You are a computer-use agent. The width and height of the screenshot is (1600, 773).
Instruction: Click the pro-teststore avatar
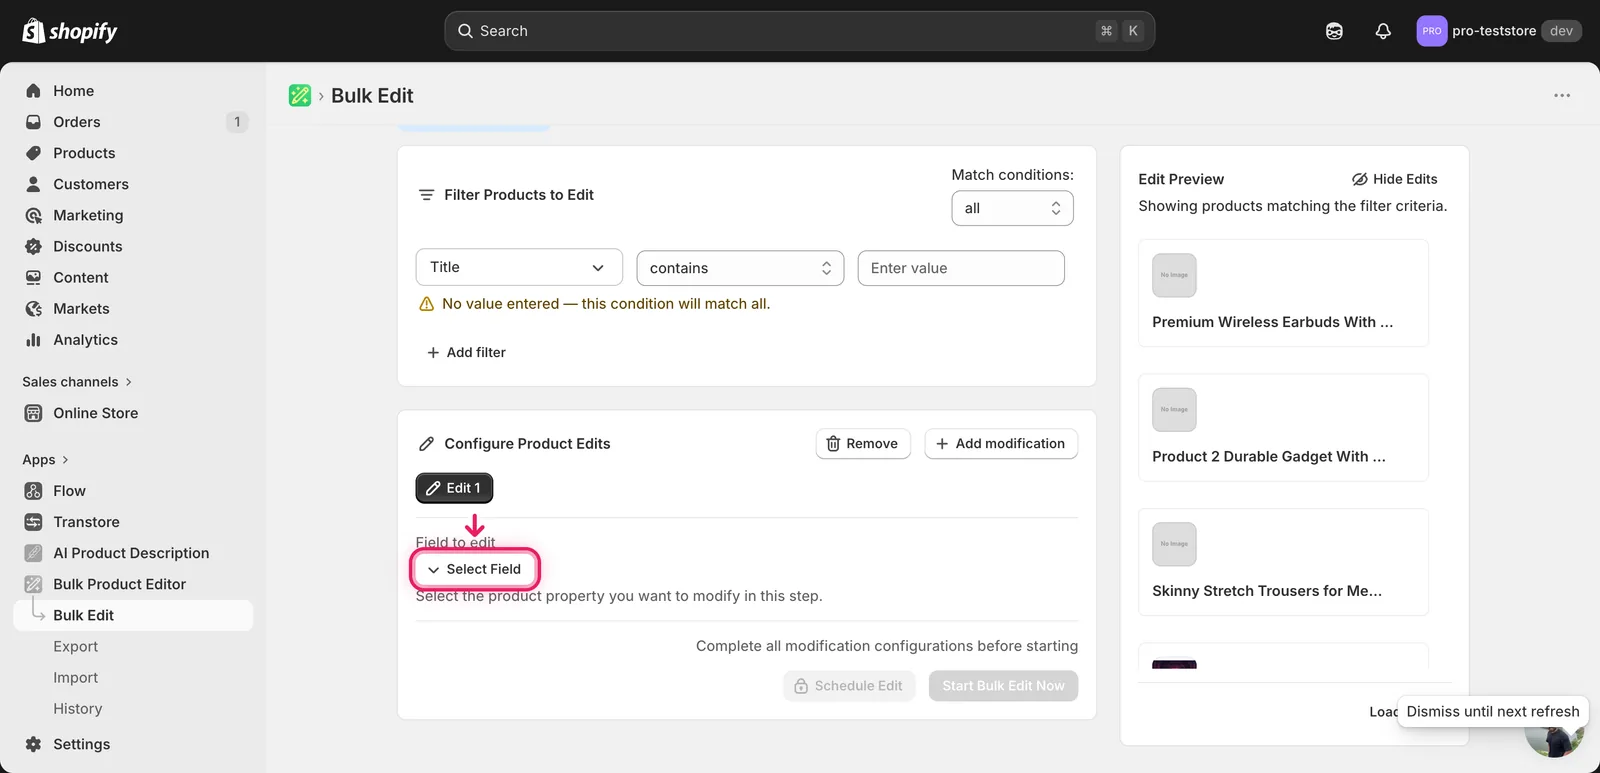click(1432, 31)
